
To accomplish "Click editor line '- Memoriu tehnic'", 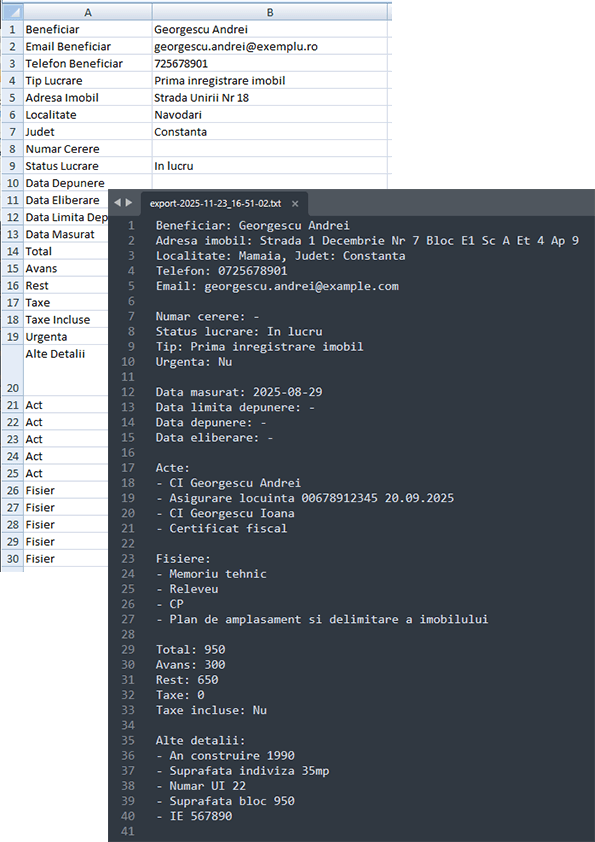I will point(211,574).
